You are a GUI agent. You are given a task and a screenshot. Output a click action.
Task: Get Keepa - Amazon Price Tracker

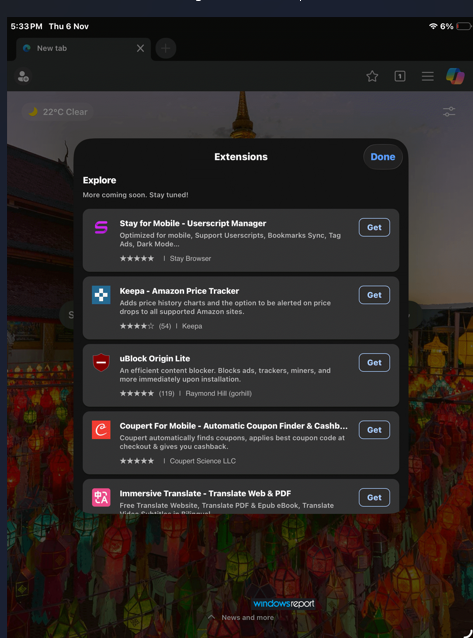point(374,295)
